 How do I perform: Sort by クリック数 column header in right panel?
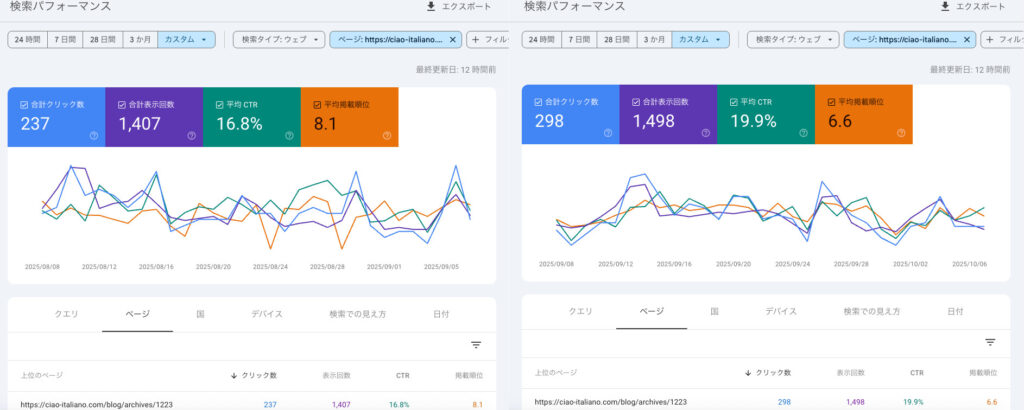pyautogui.click(x=768, y=372)
